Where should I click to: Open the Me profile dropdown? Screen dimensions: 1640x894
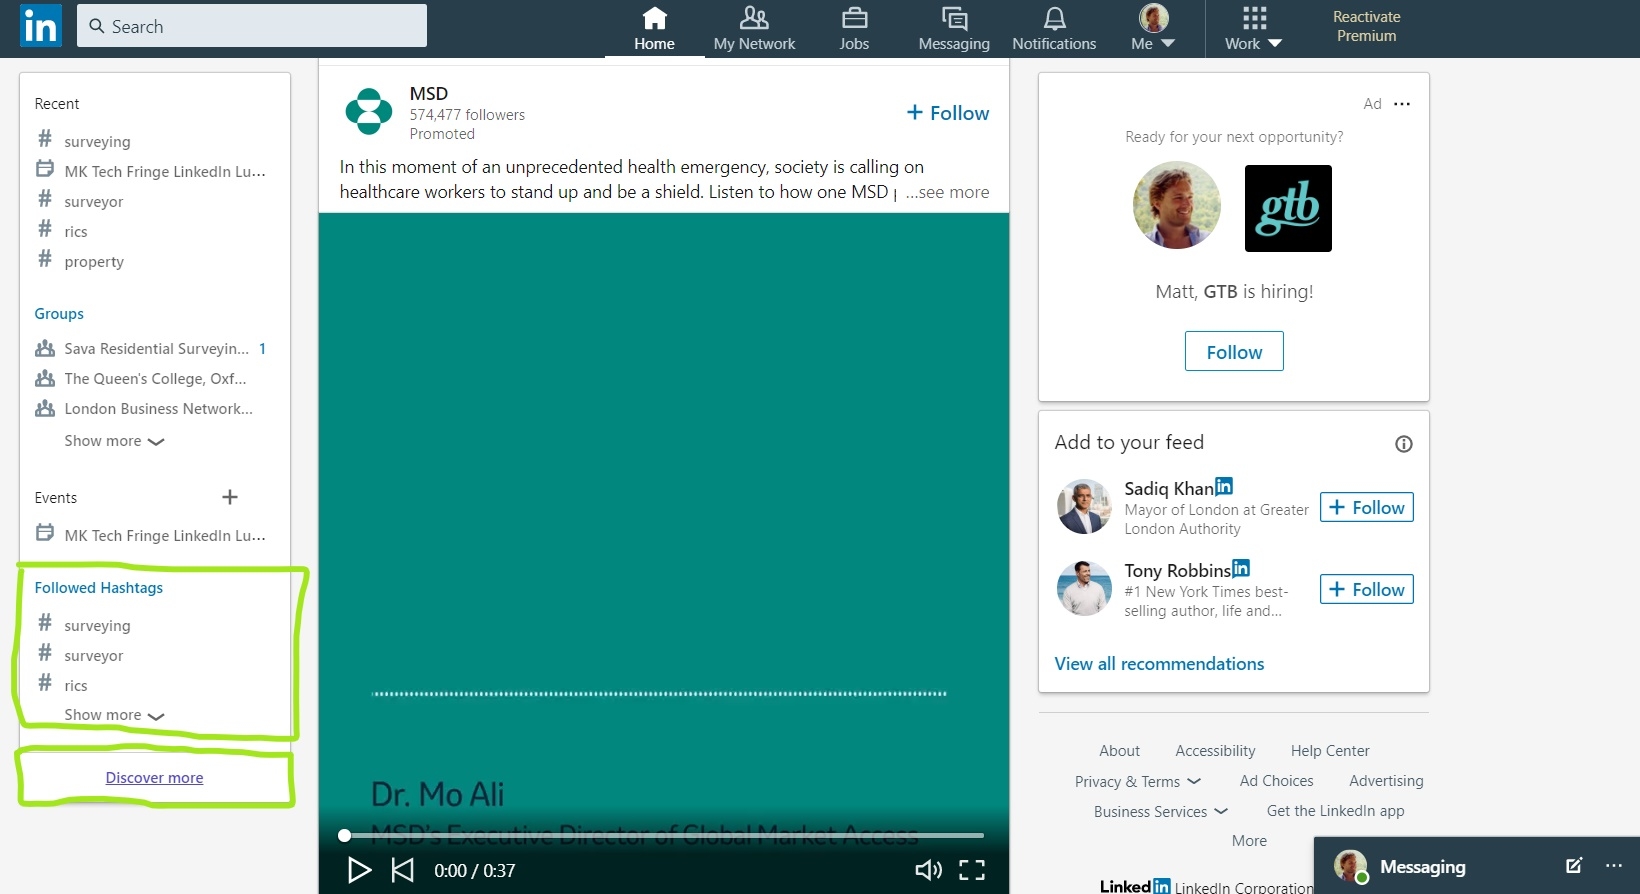coord(1153,29)
